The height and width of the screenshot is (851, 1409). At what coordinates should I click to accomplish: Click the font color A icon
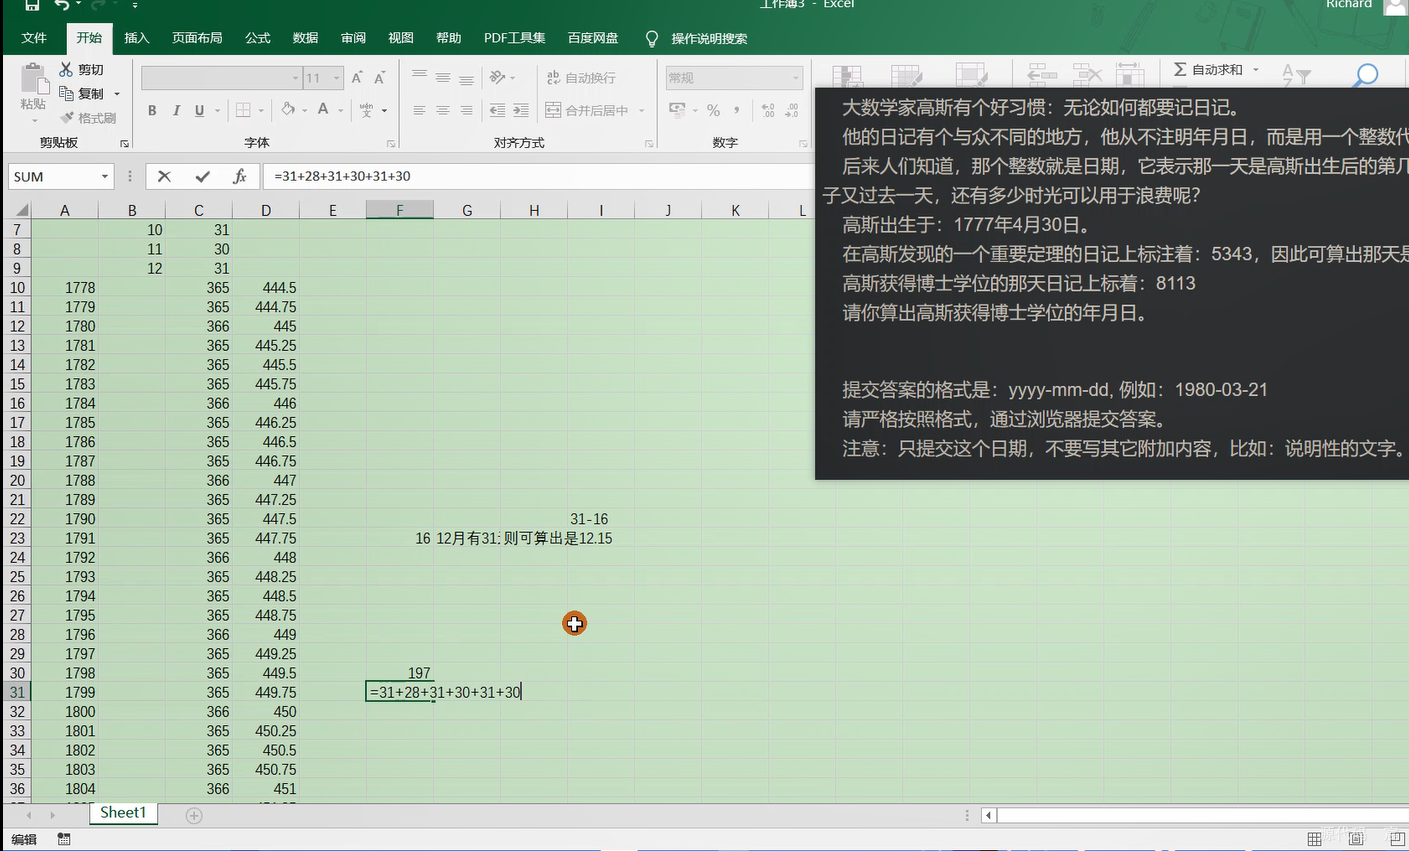[x=323, y=110]
